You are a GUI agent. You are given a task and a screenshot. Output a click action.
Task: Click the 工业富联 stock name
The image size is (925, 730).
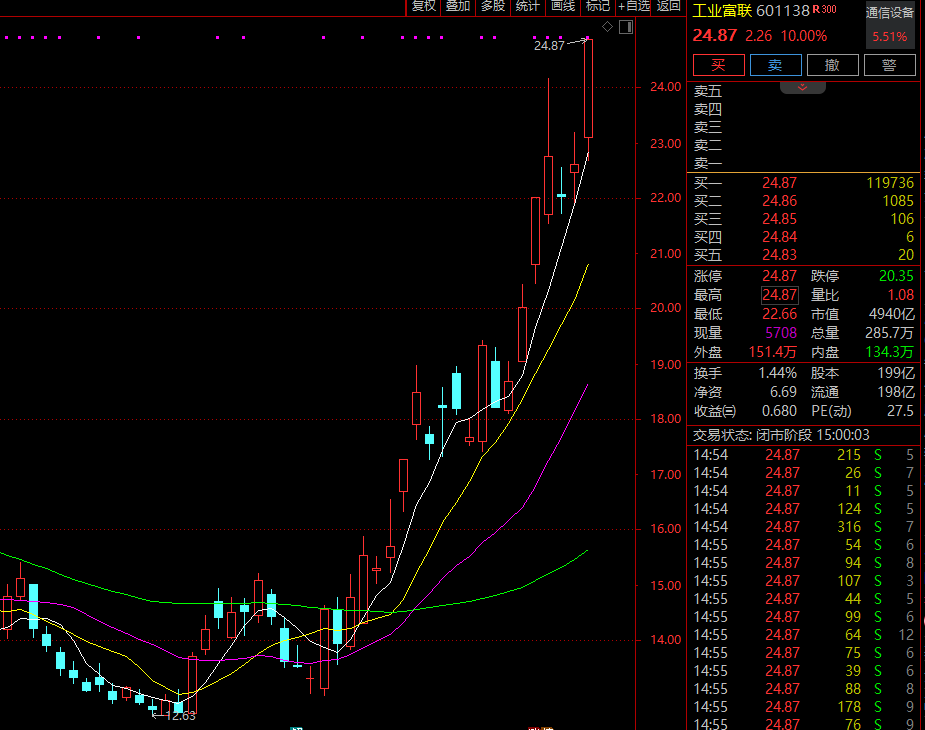722,11
